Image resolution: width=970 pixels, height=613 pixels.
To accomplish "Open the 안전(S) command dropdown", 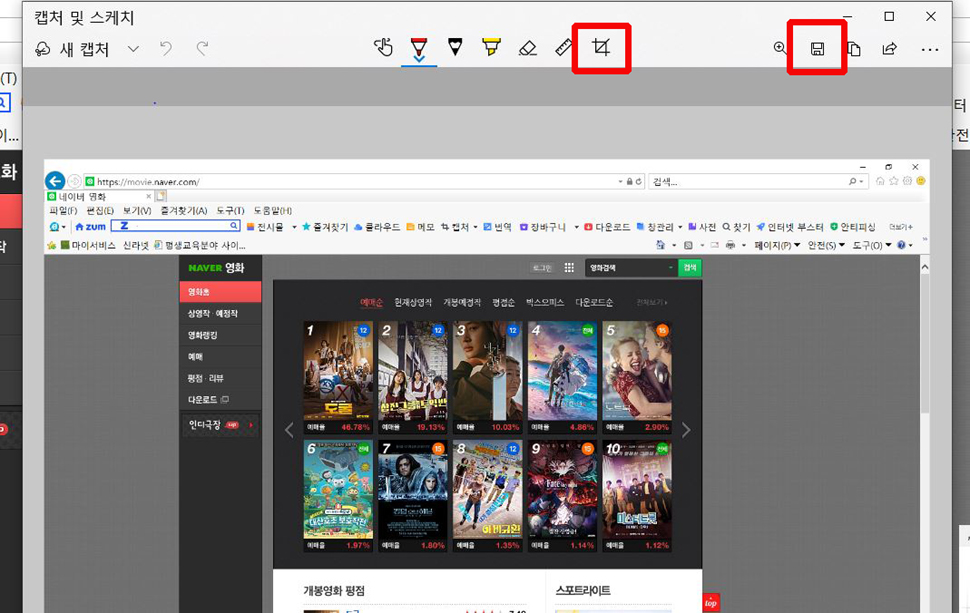I will click(826, 246).
